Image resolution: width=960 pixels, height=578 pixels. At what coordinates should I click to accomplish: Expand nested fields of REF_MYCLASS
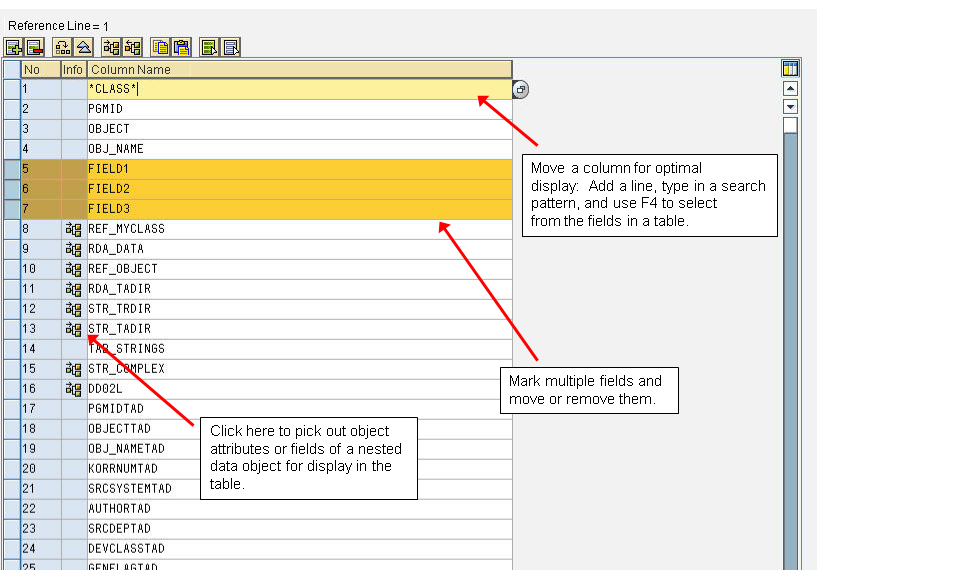(x=73, y=229)
